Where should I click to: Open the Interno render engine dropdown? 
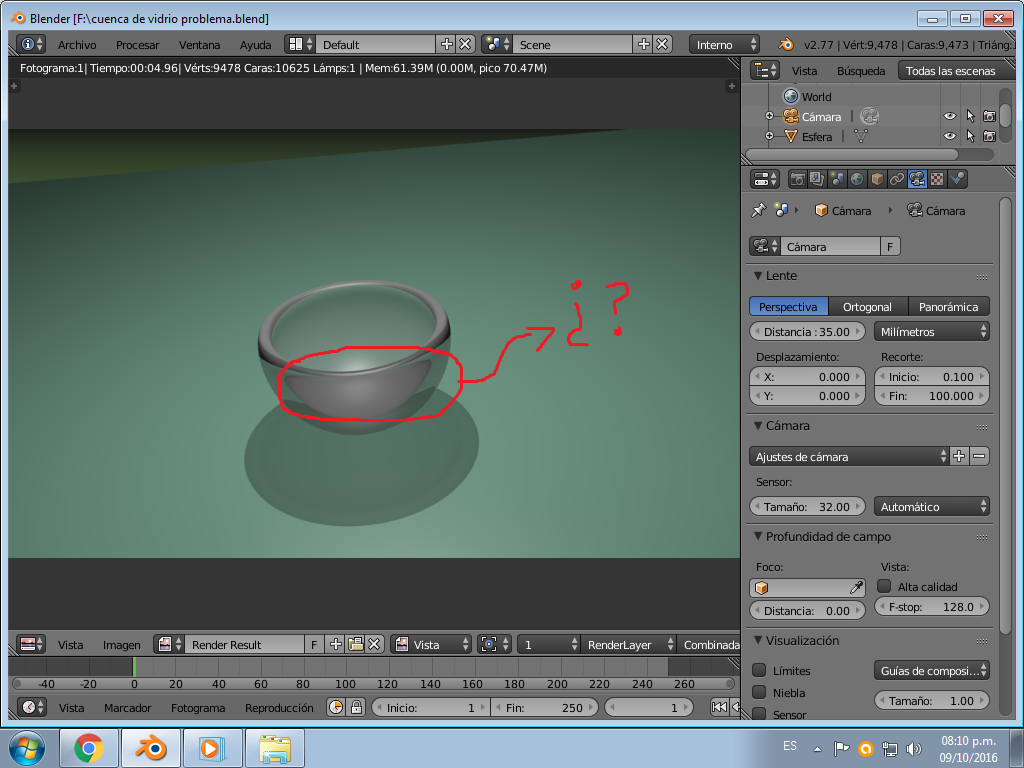pos(724,44)
